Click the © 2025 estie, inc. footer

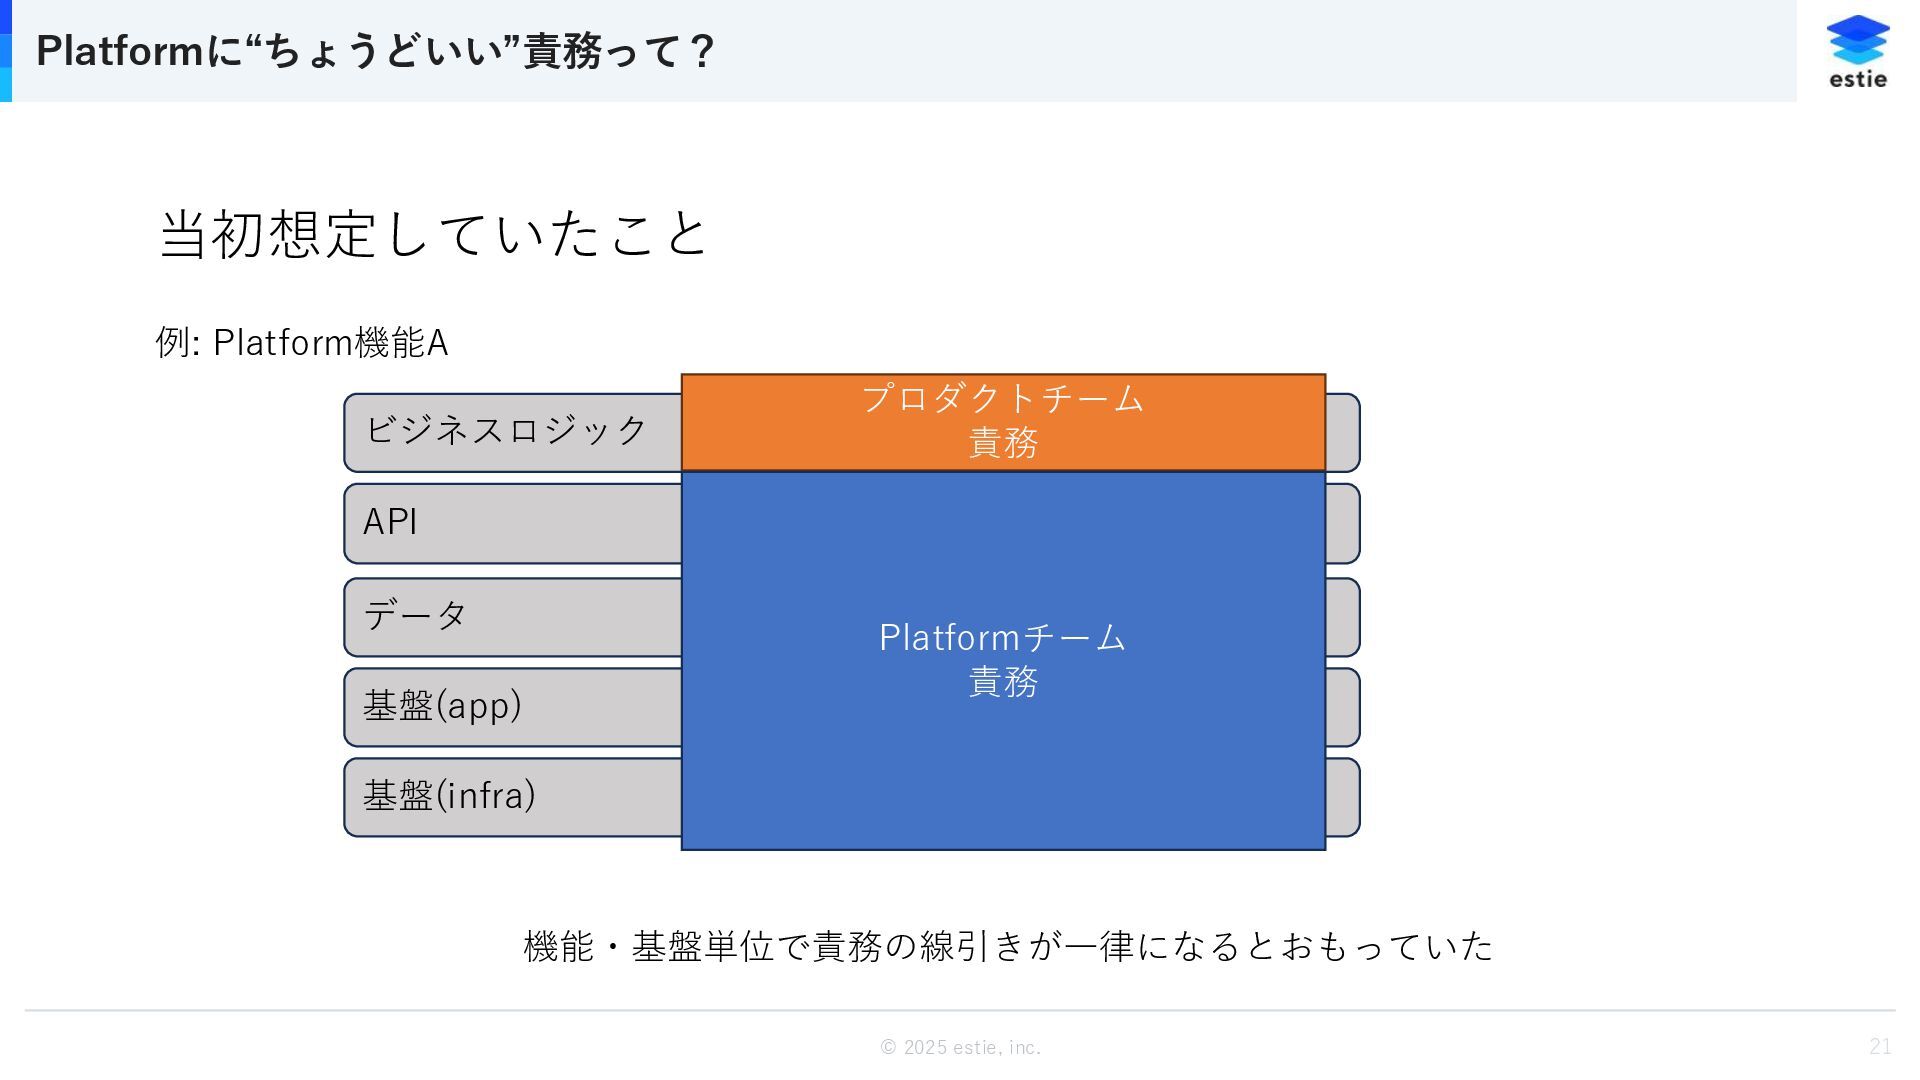coord(960,1047)
